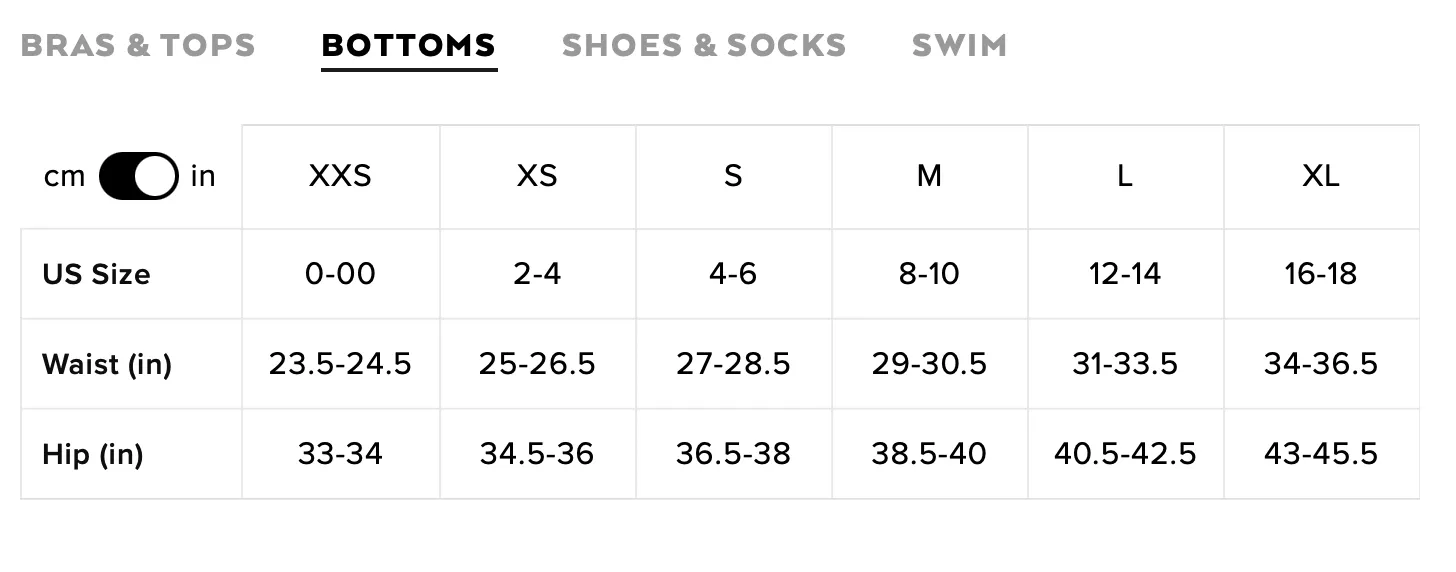Image resolution: width=1456 pixels, height=572 pixels.
Task: Click the 'cm' unit label
Action: click(x=65, y=177)
